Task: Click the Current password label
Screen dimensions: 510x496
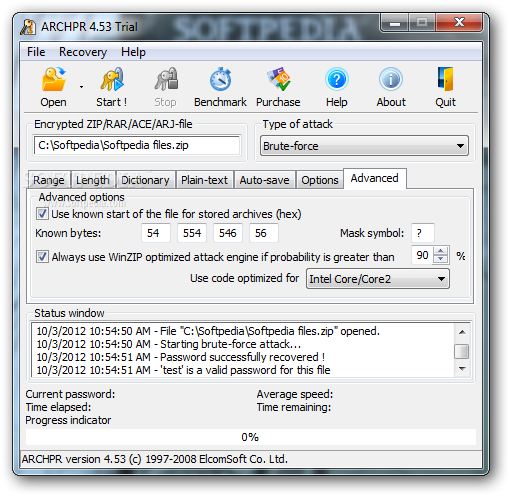Action: [x=70, y=394]
